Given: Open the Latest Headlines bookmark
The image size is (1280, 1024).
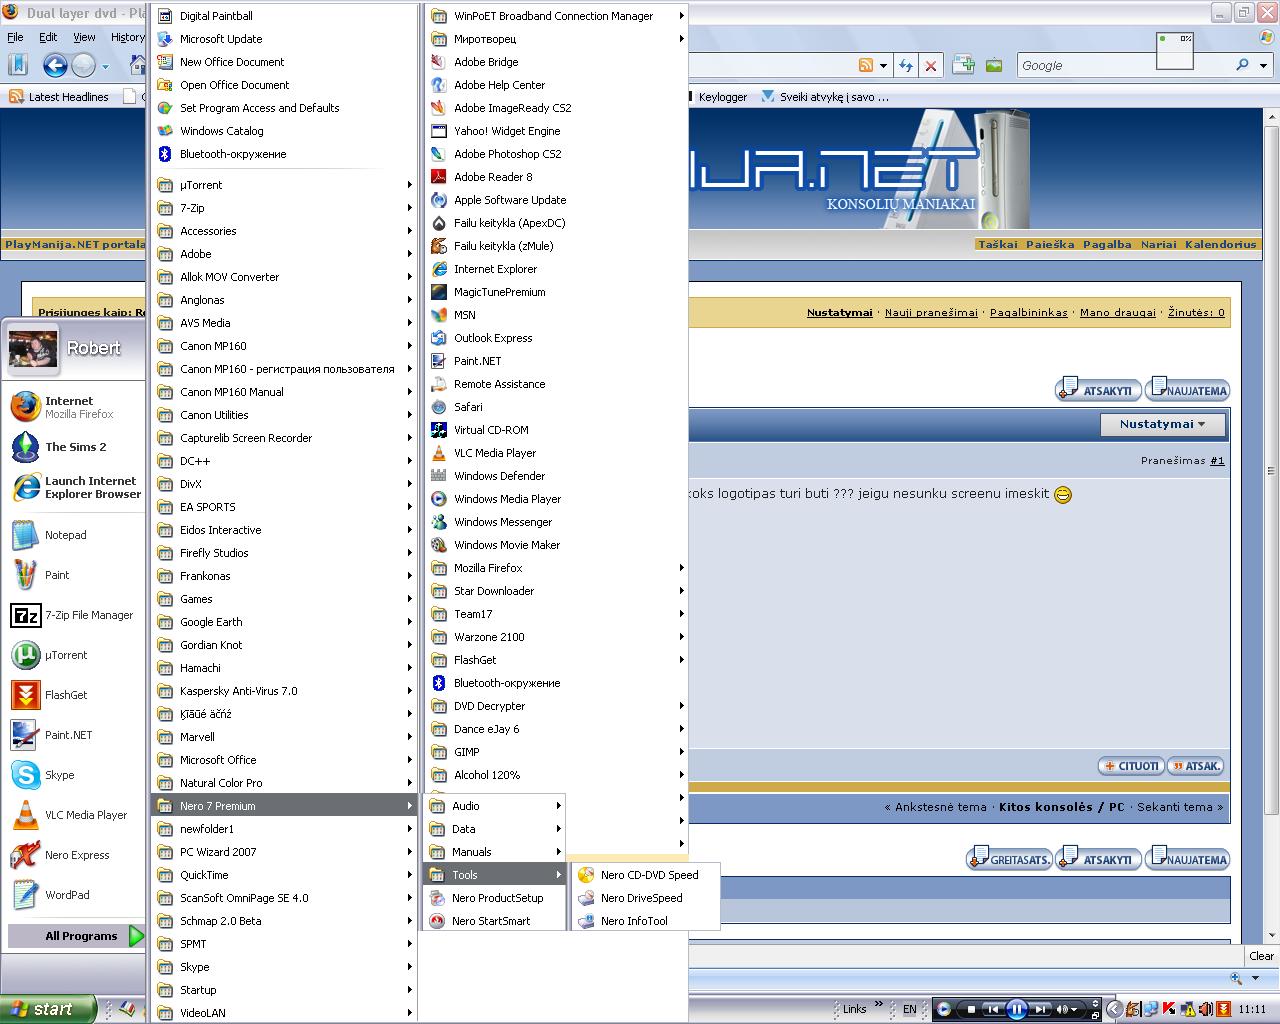Looking at the screenshot, I should (59, 97).
